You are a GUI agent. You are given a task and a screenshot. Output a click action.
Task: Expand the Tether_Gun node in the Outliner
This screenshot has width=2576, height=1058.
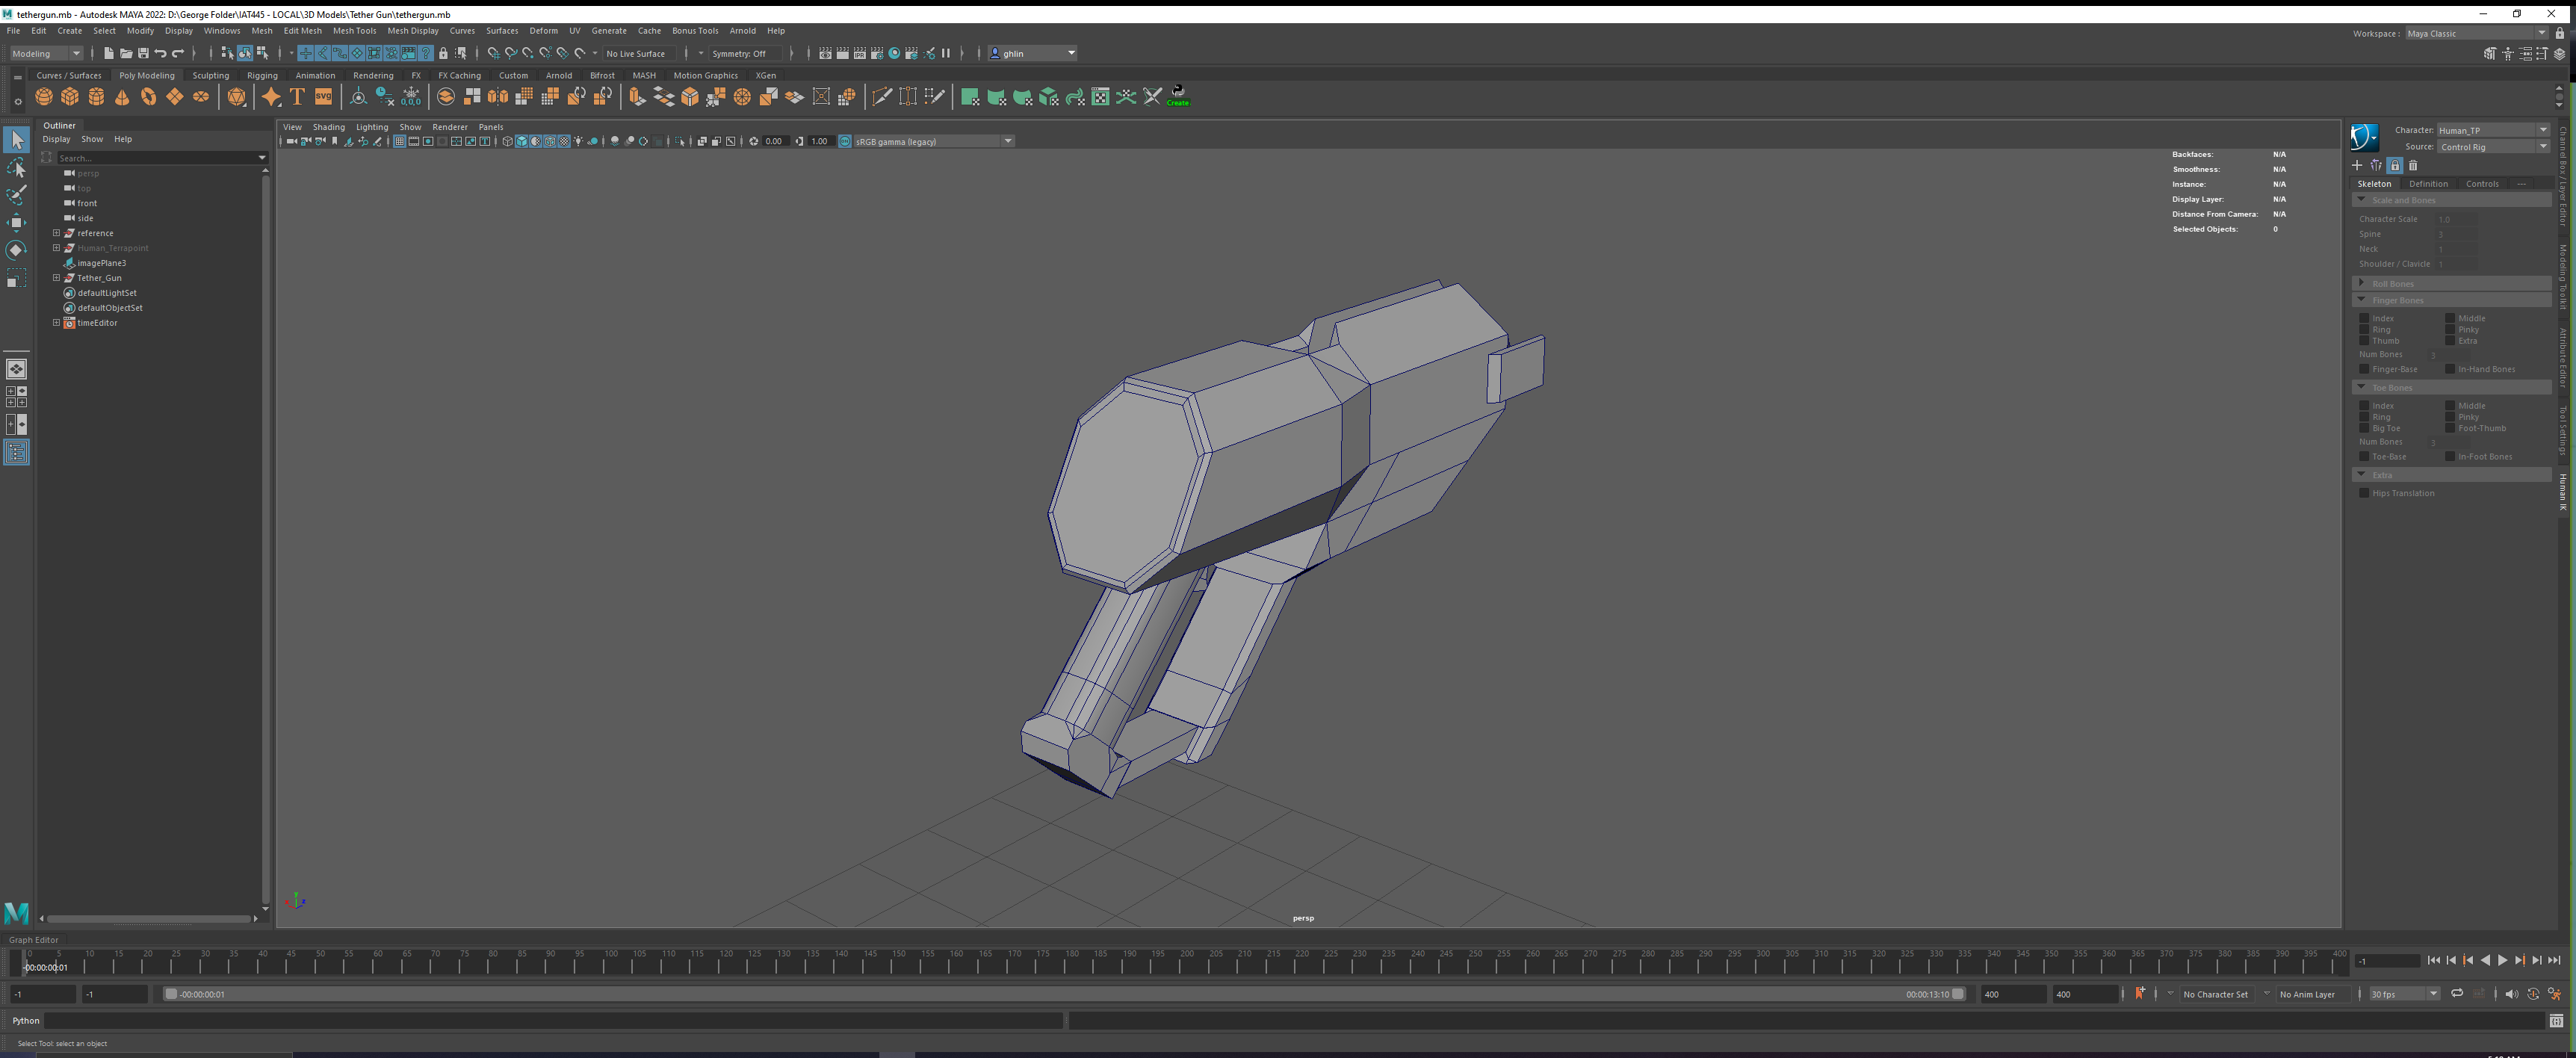57,278
